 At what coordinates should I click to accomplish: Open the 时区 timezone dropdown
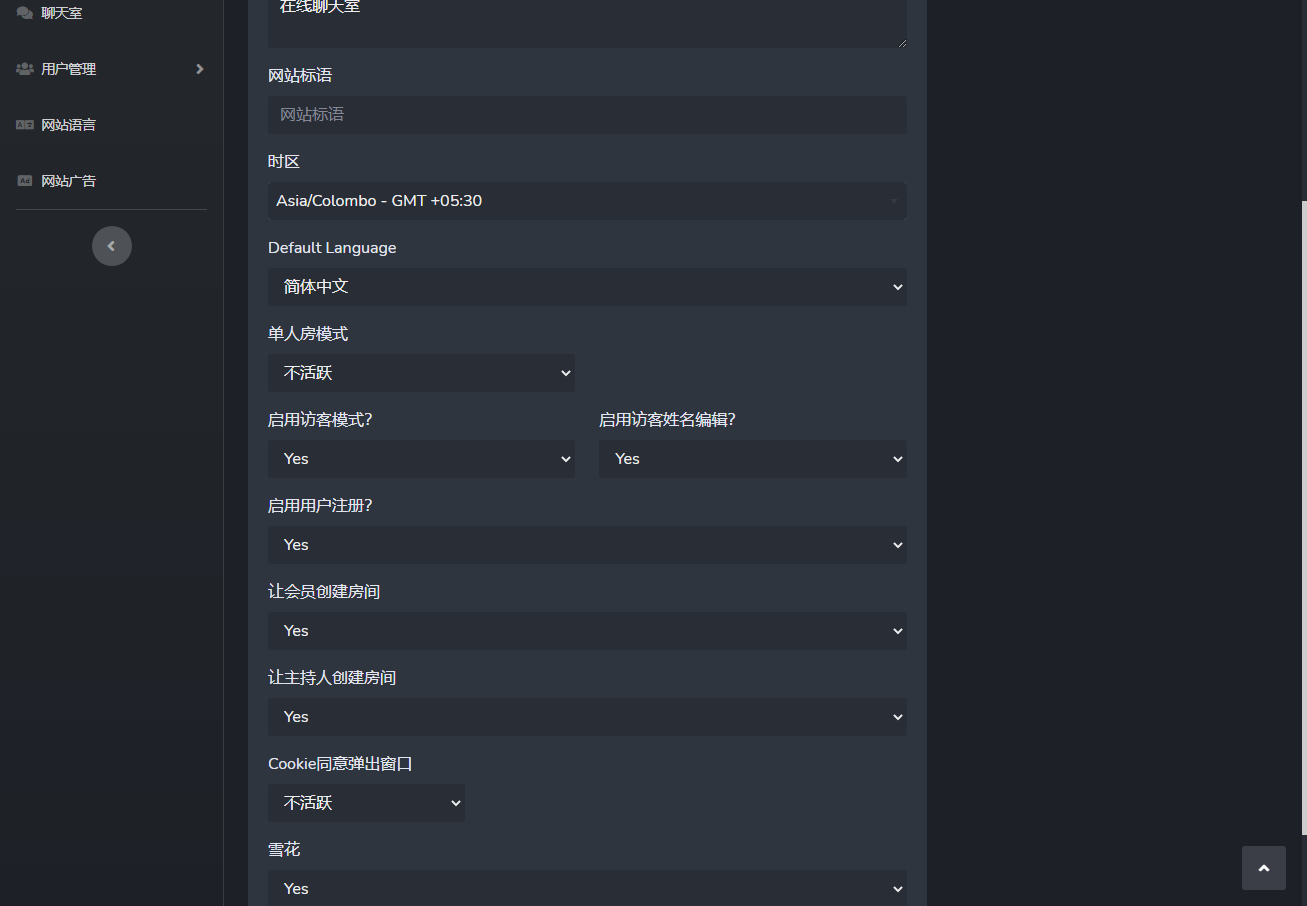click(x=587, y=201)
